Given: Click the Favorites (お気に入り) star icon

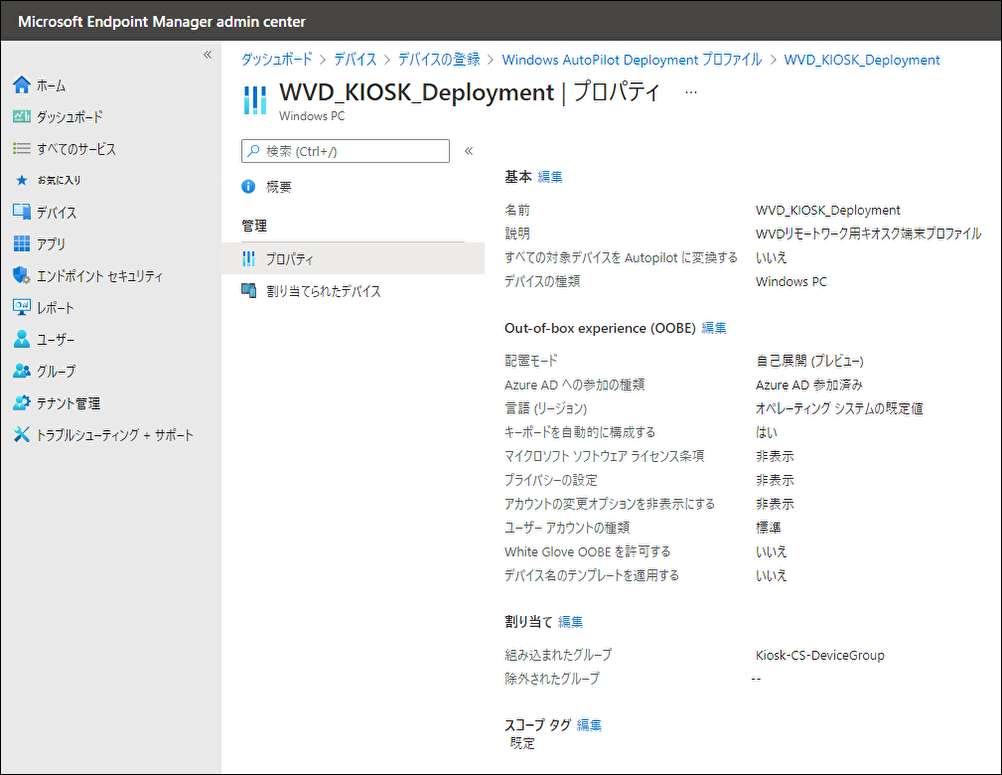Looking at the screenshot, I should (22, 180).
